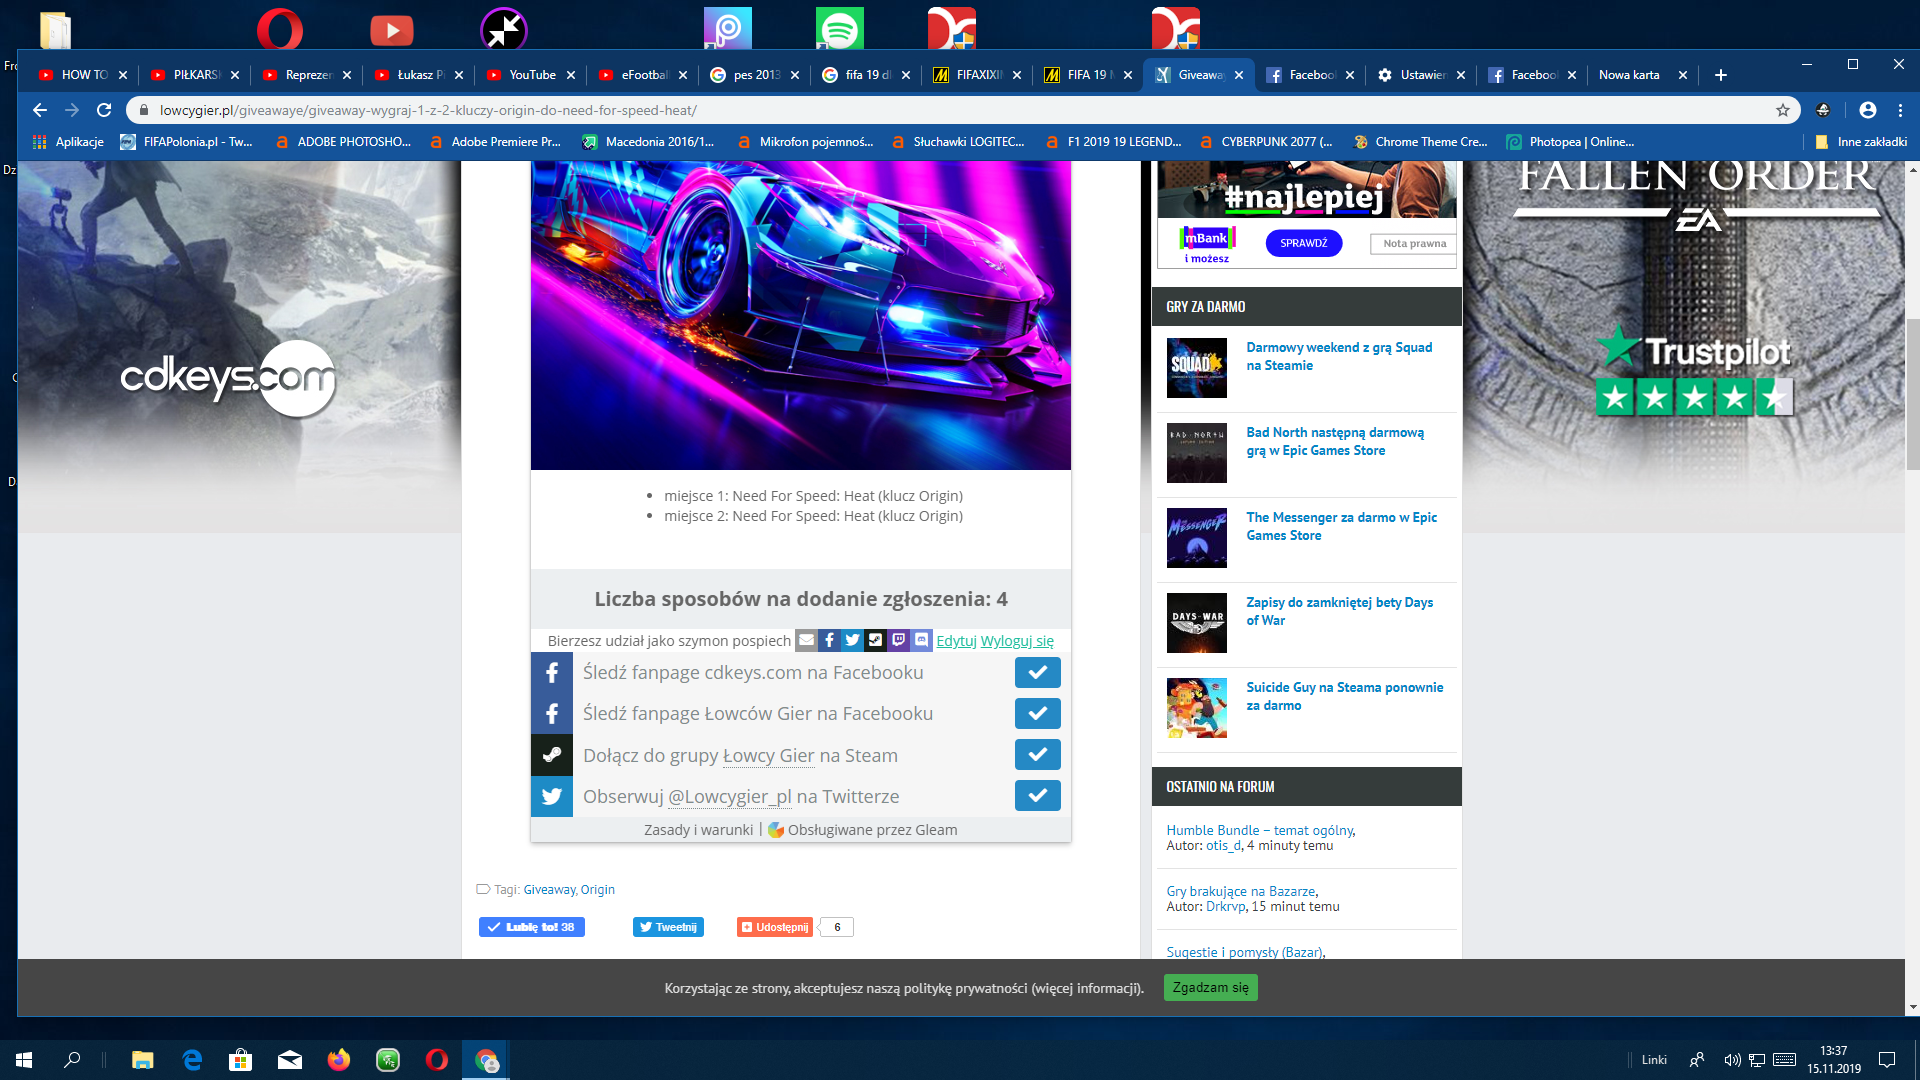1920x1080 pixels.
Task: Open the Windows Start menu
Action: tap(24, 1060)
